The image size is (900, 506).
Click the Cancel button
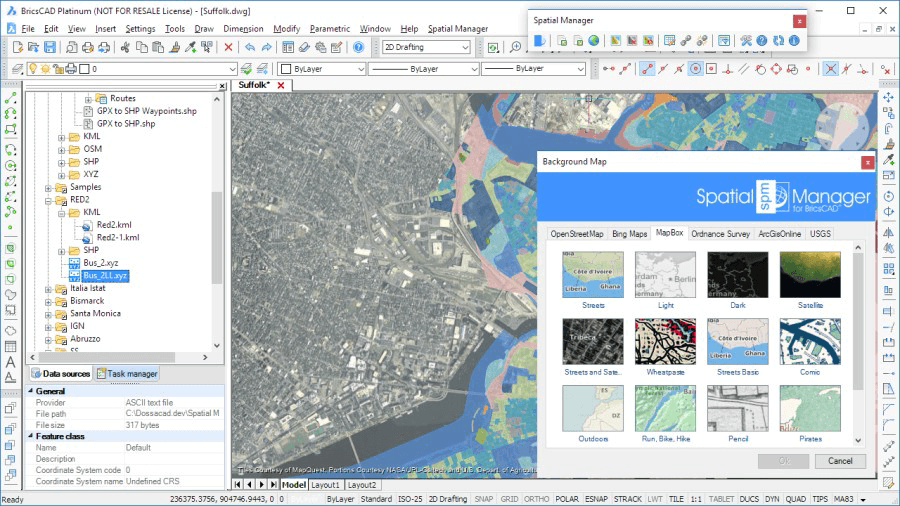point(840,461)
